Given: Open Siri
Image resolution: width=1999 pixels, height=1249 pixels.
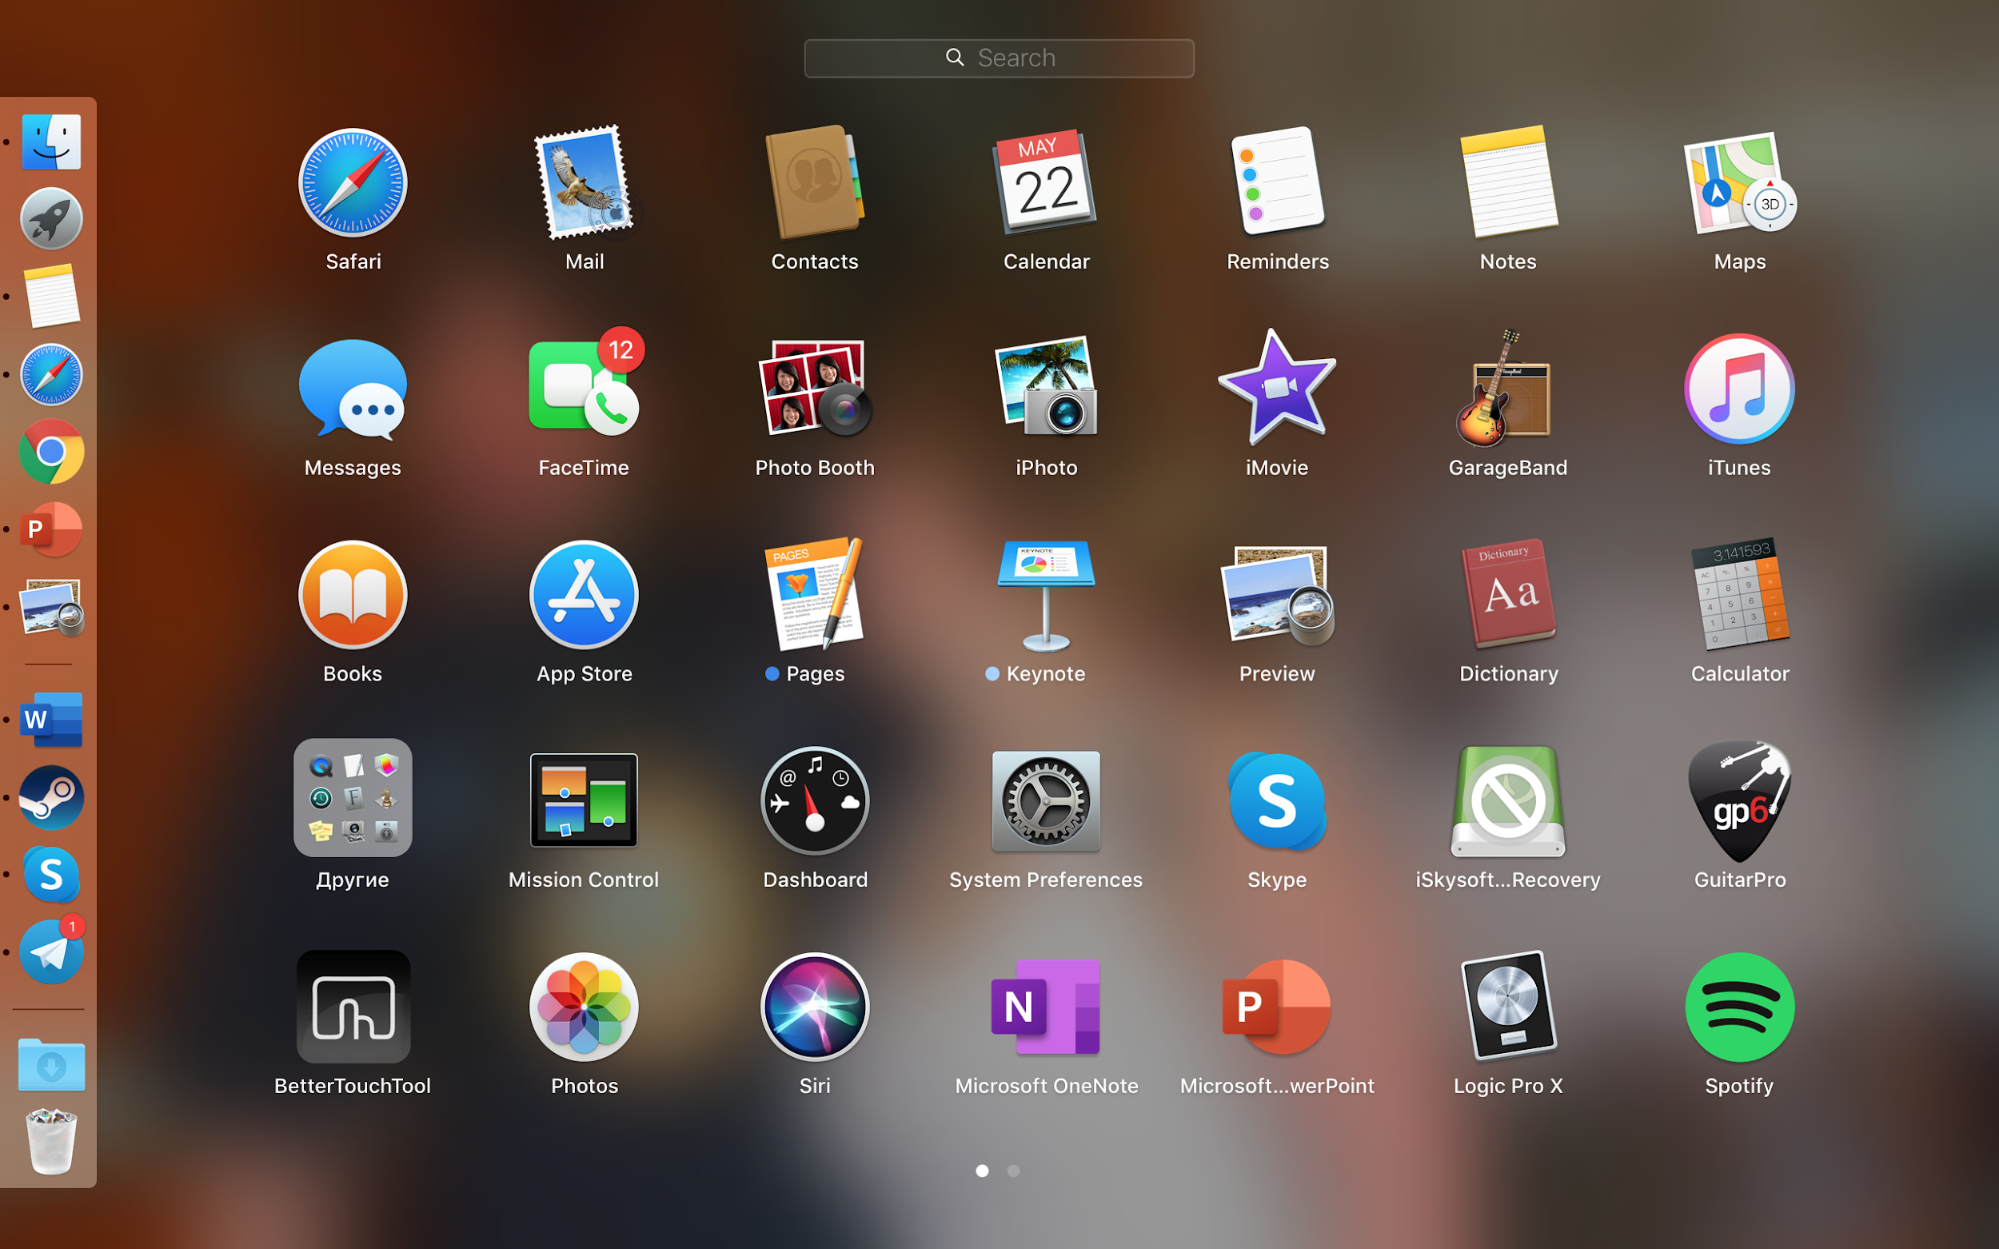Looking at the screenshot, I should pyautogui.click(x=815, y=1007).
